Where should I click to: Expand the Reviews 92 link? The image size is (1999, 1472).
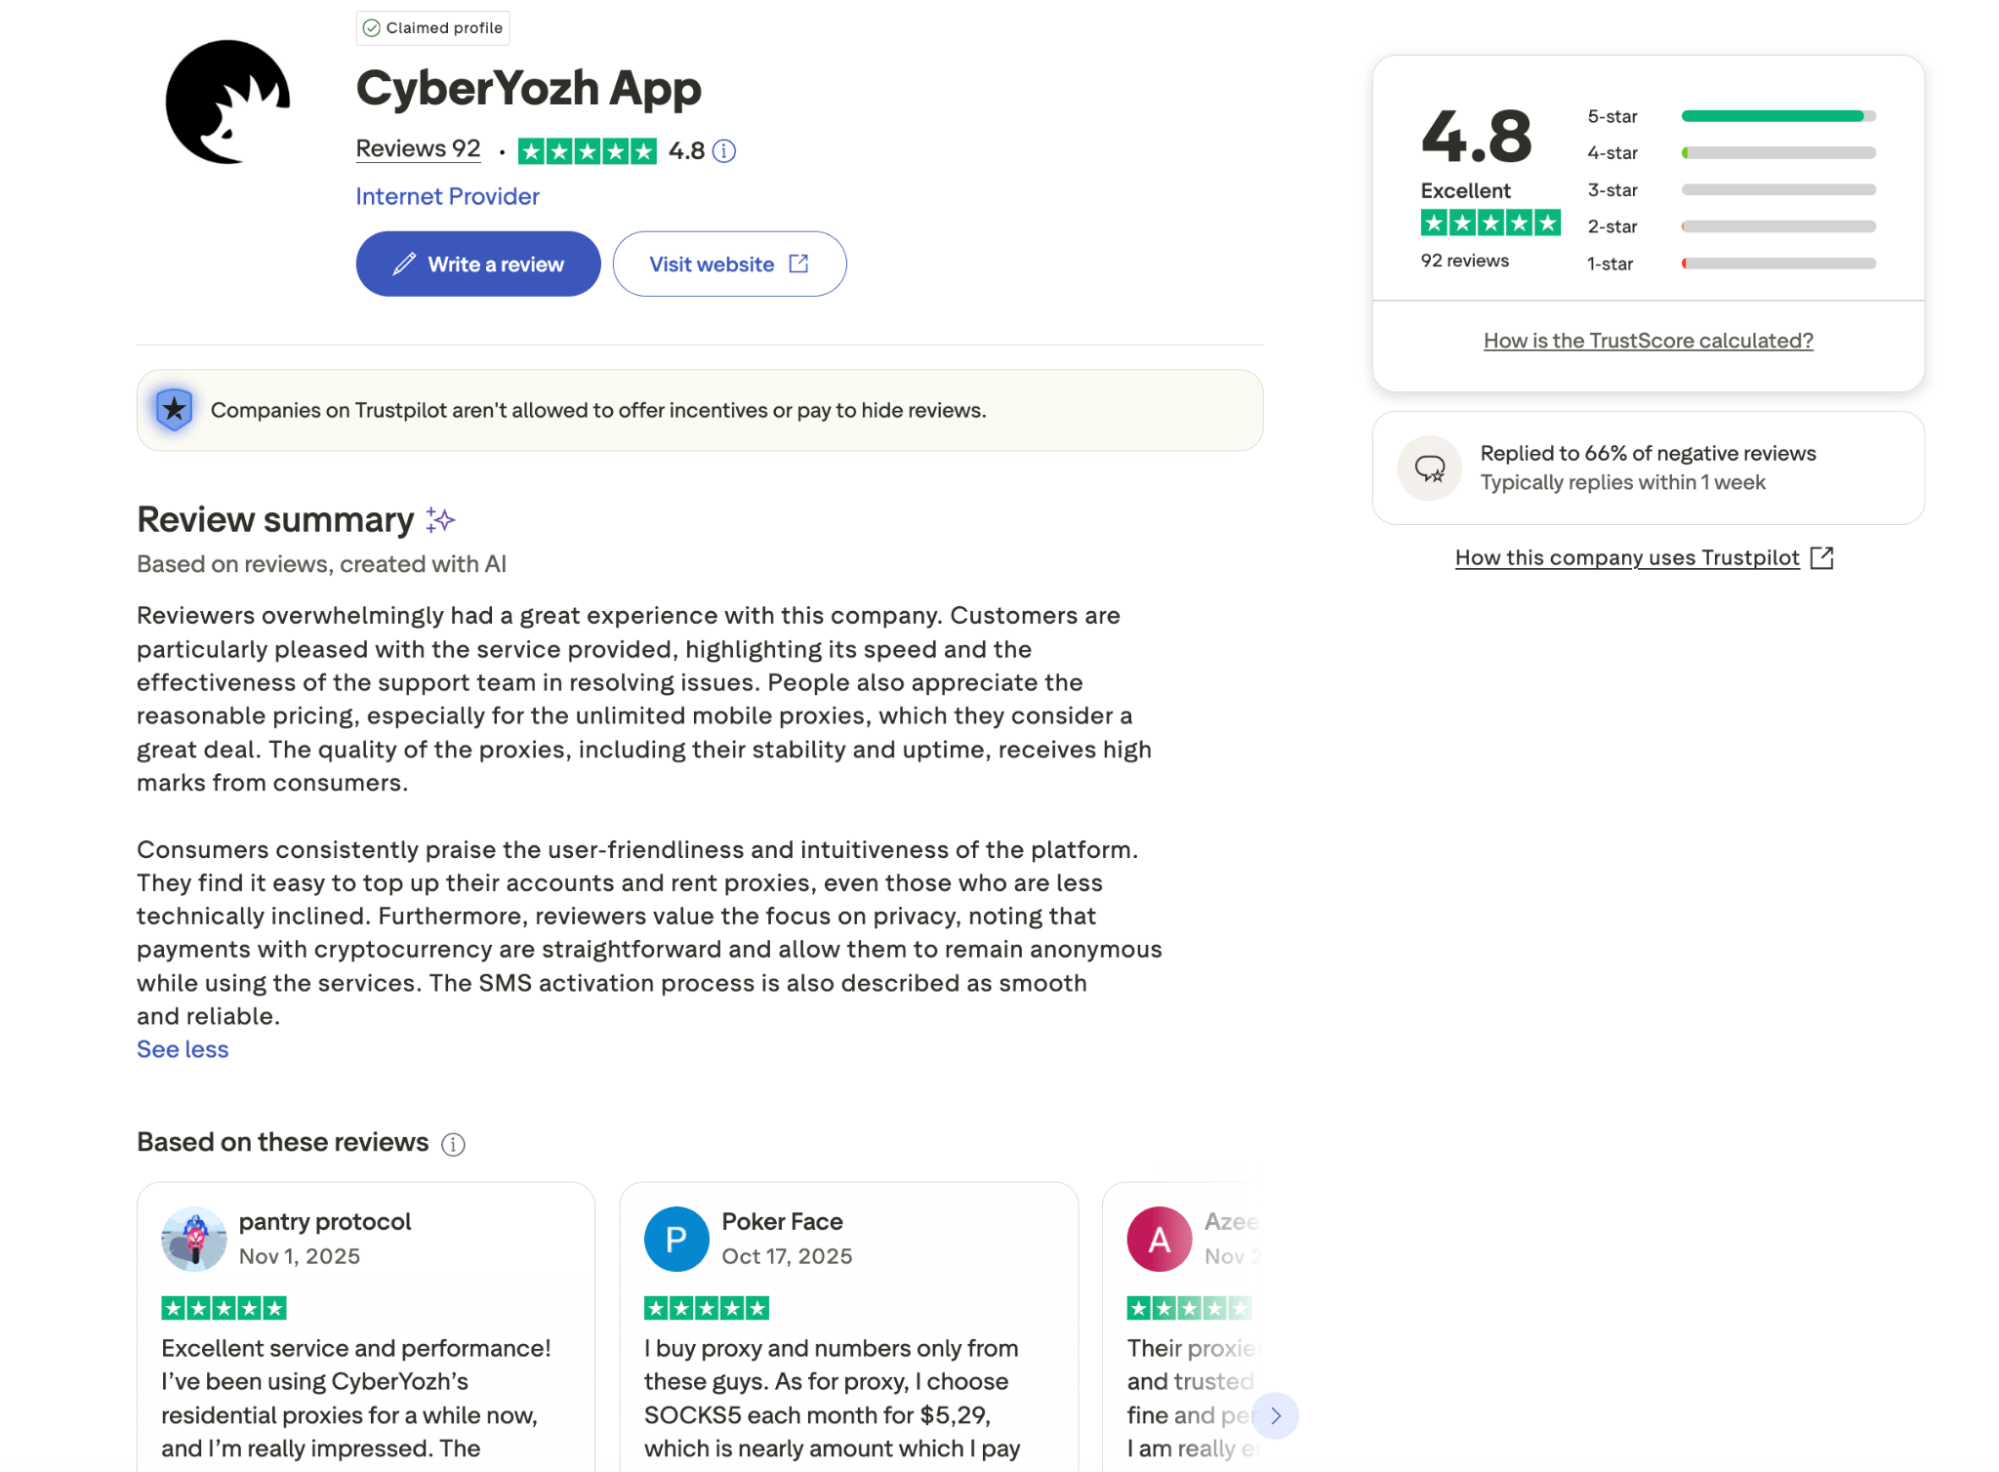pyautogui.click(x=417, y=148)
